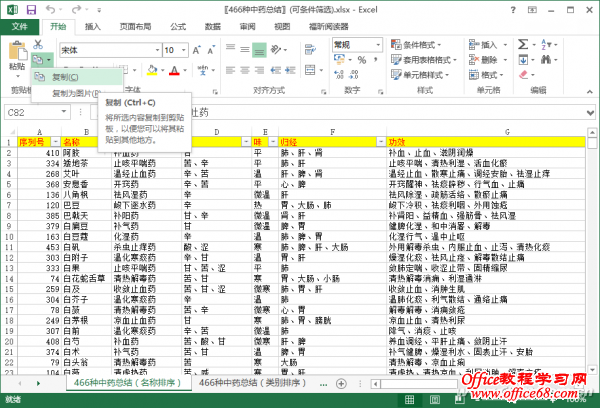Click the add new sheet plus button
The image size is (600, 408).
point(340,383)
